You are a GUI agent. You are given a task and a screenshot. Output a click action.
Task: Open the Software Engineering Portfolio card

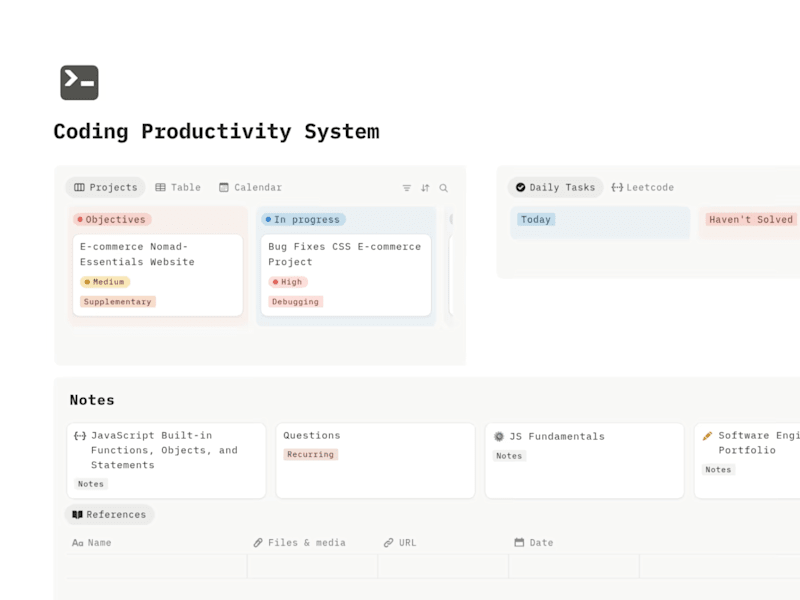[747, 460]
